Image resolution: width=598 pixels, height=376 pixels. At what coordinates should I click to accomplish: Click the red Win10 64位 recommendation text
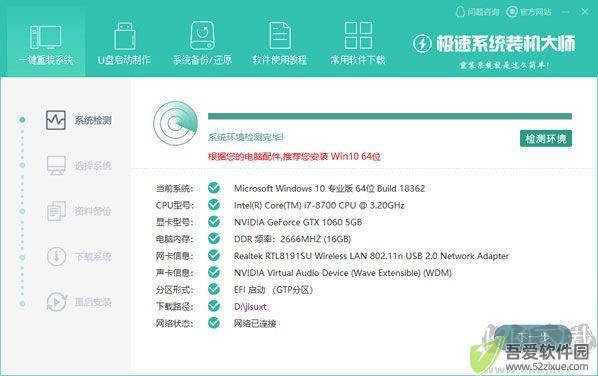click(294, 156)
